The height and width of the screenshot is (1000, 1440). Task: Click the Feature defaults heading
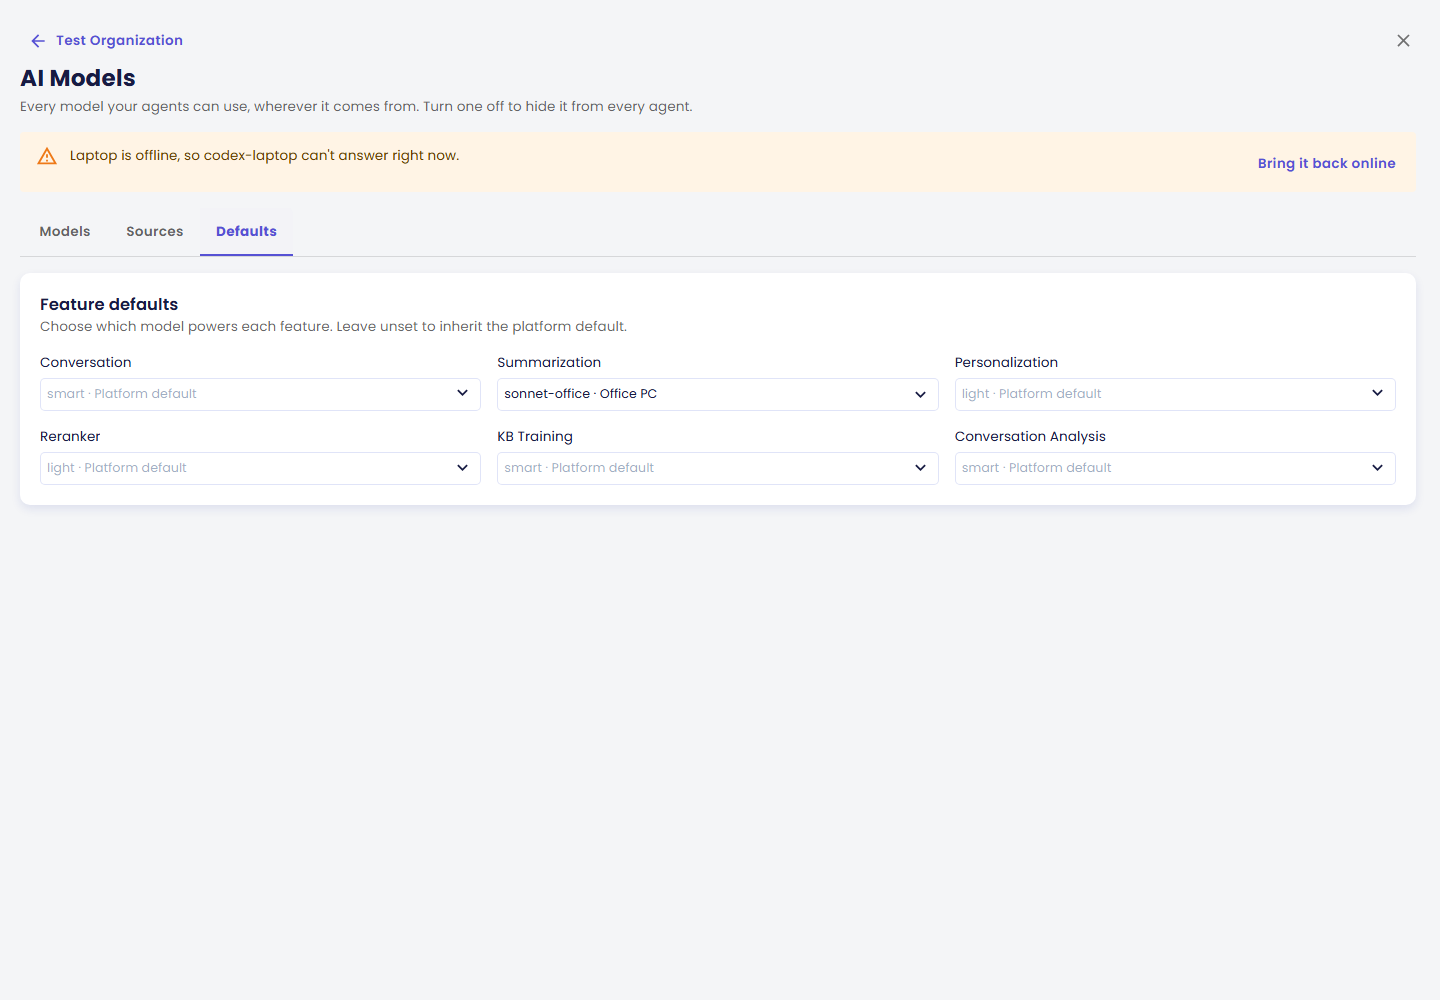[109, 304]
